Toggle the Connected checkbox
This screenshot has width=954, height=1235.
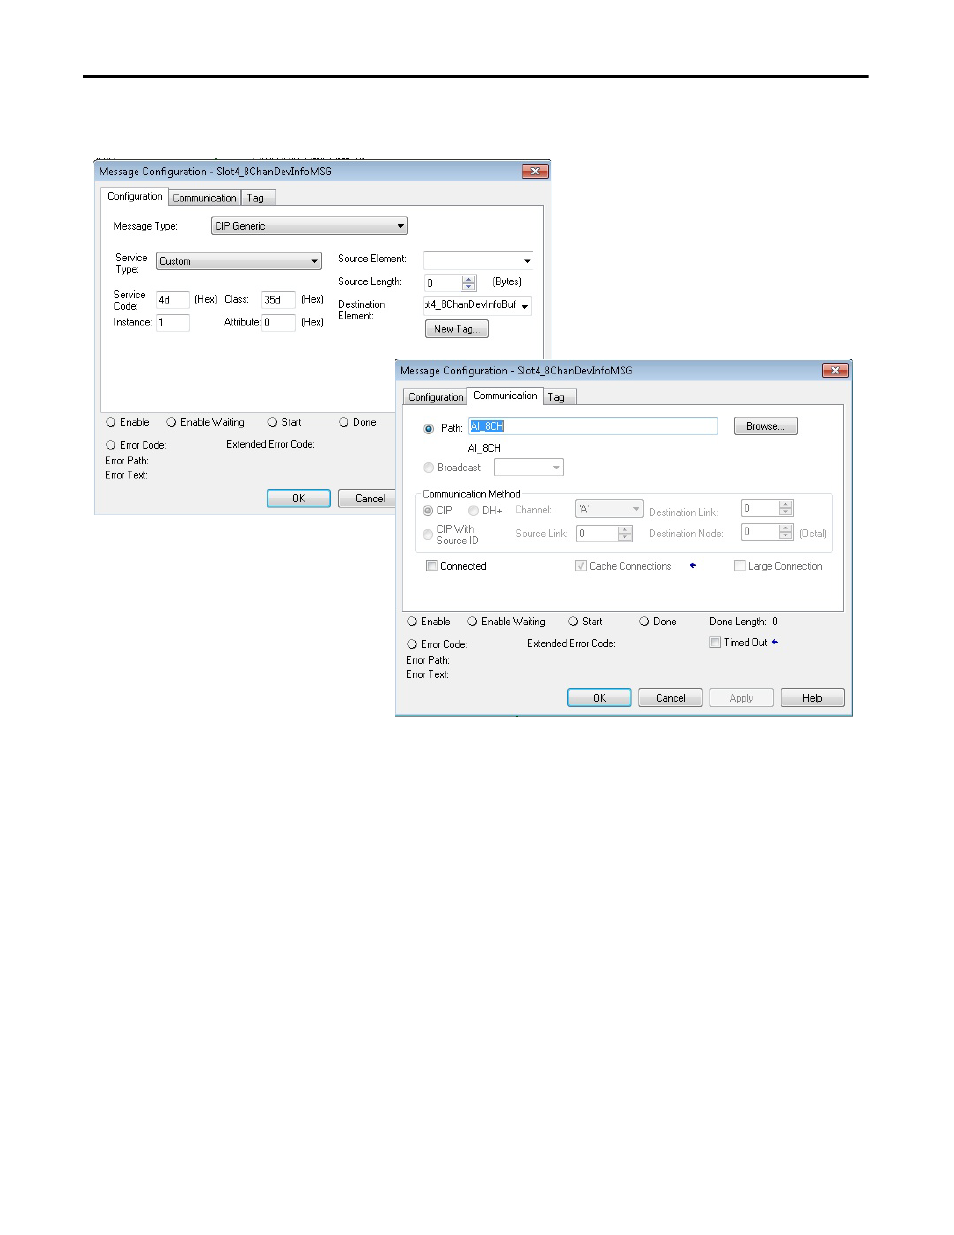click(x=432, y=566)
